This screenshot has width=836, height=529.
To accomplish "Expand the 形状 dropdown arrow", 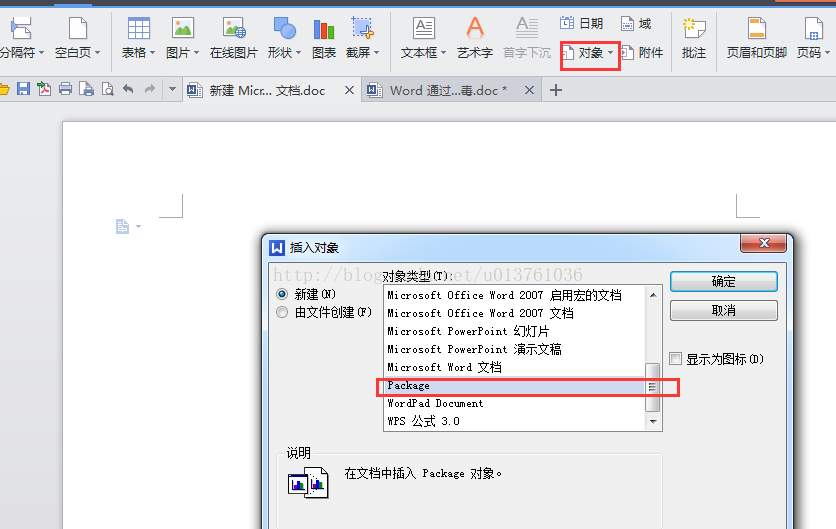I will click(x=298, y=53).
